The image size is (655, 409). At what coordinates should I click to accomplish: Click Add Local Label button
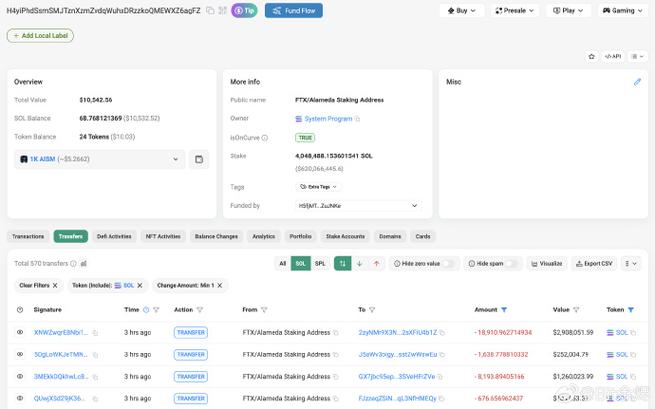coord(40,35)
